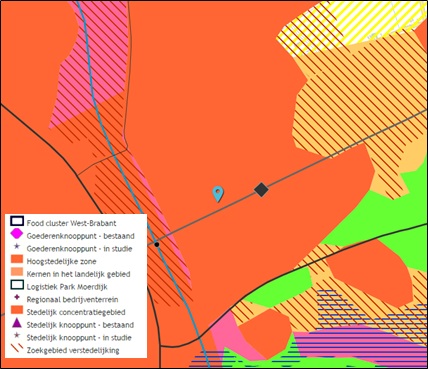Click the Regionaal bedrijventerrein cross symbol
The height and width of the screenshot is (369, 428).
coord(17,298)
